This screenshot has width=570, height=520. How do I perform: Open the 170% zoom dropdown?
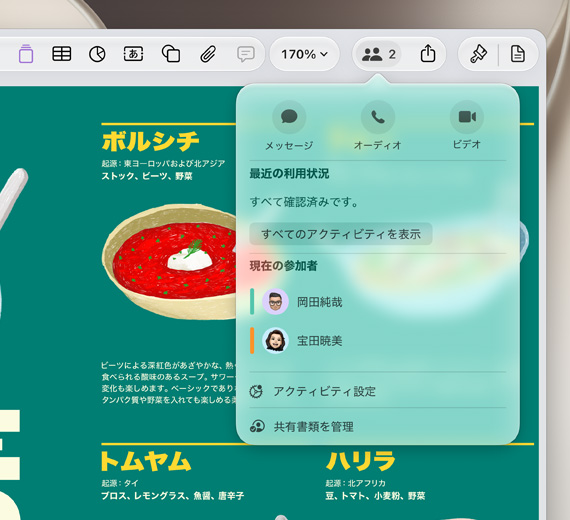[x=304, y=54]
